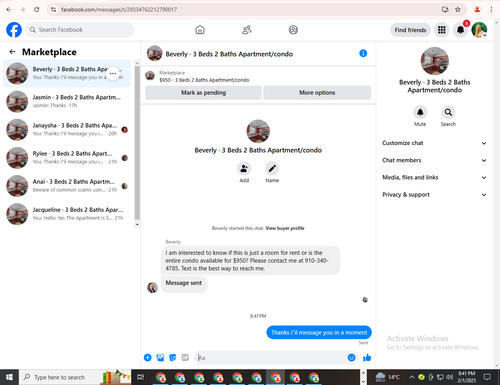Image resolution: width=500 pixels, height=385 pixels.
Task: Expand Customize chat section
Action: 434,143
